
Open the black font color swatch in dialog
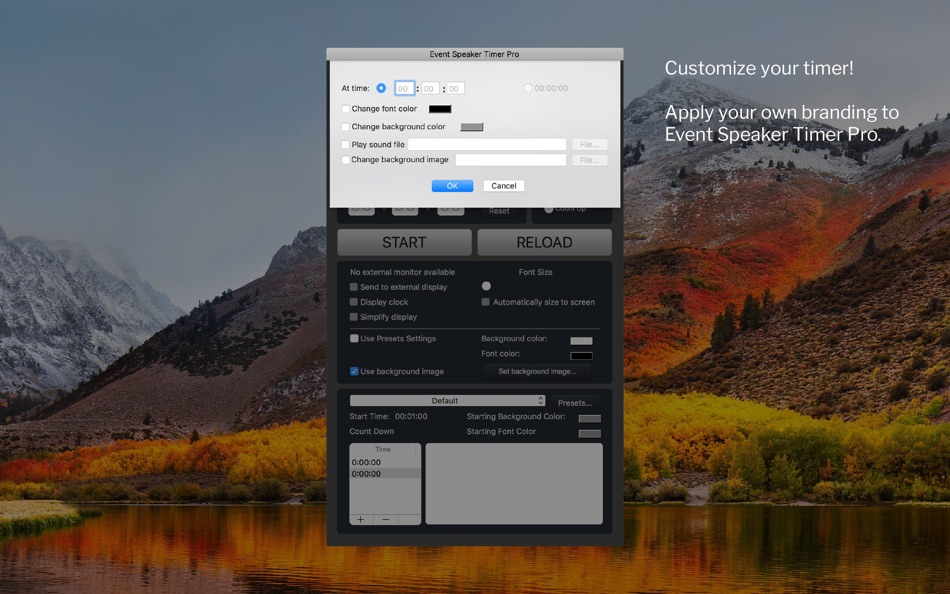440,109
